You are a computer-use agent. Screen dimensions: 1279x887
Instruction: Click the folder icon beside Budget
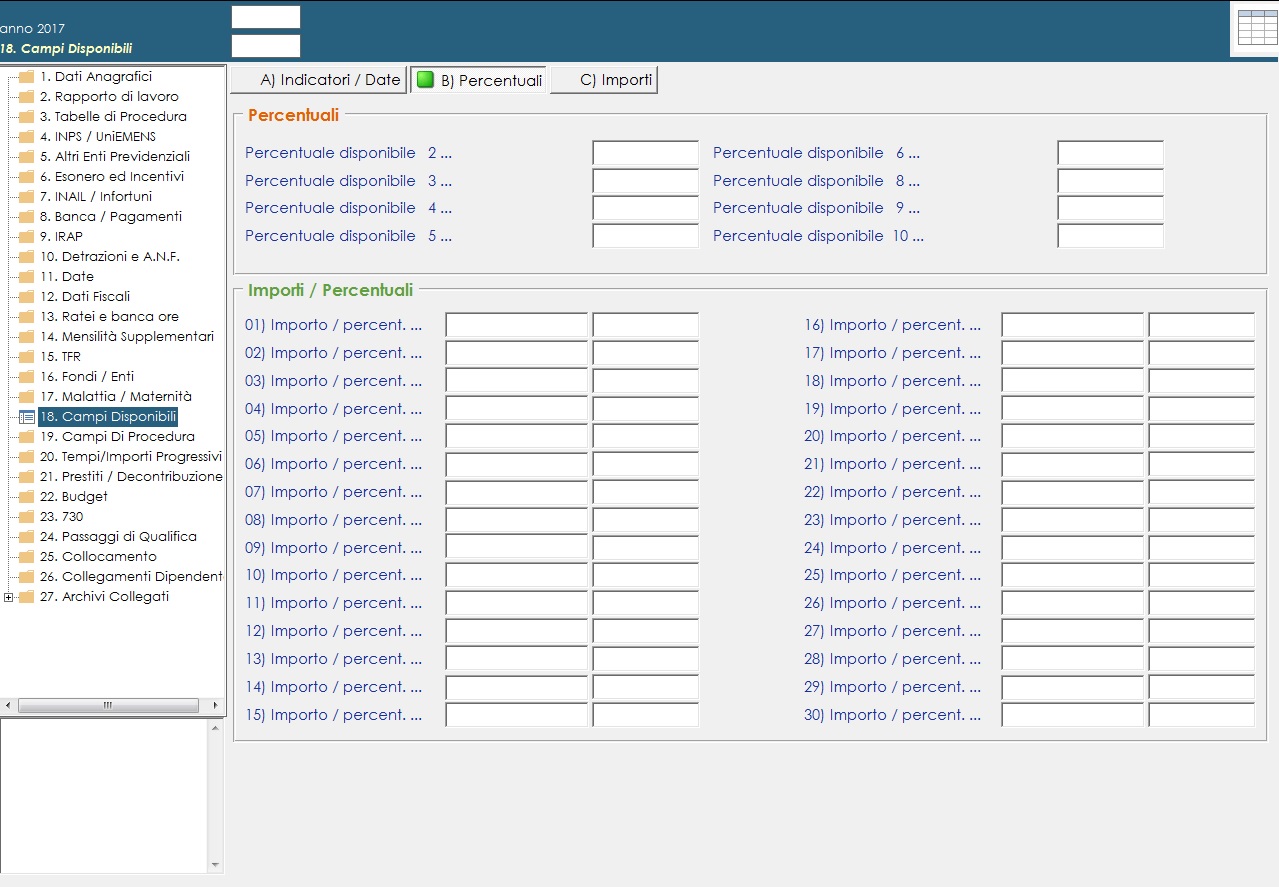(27, 497)
